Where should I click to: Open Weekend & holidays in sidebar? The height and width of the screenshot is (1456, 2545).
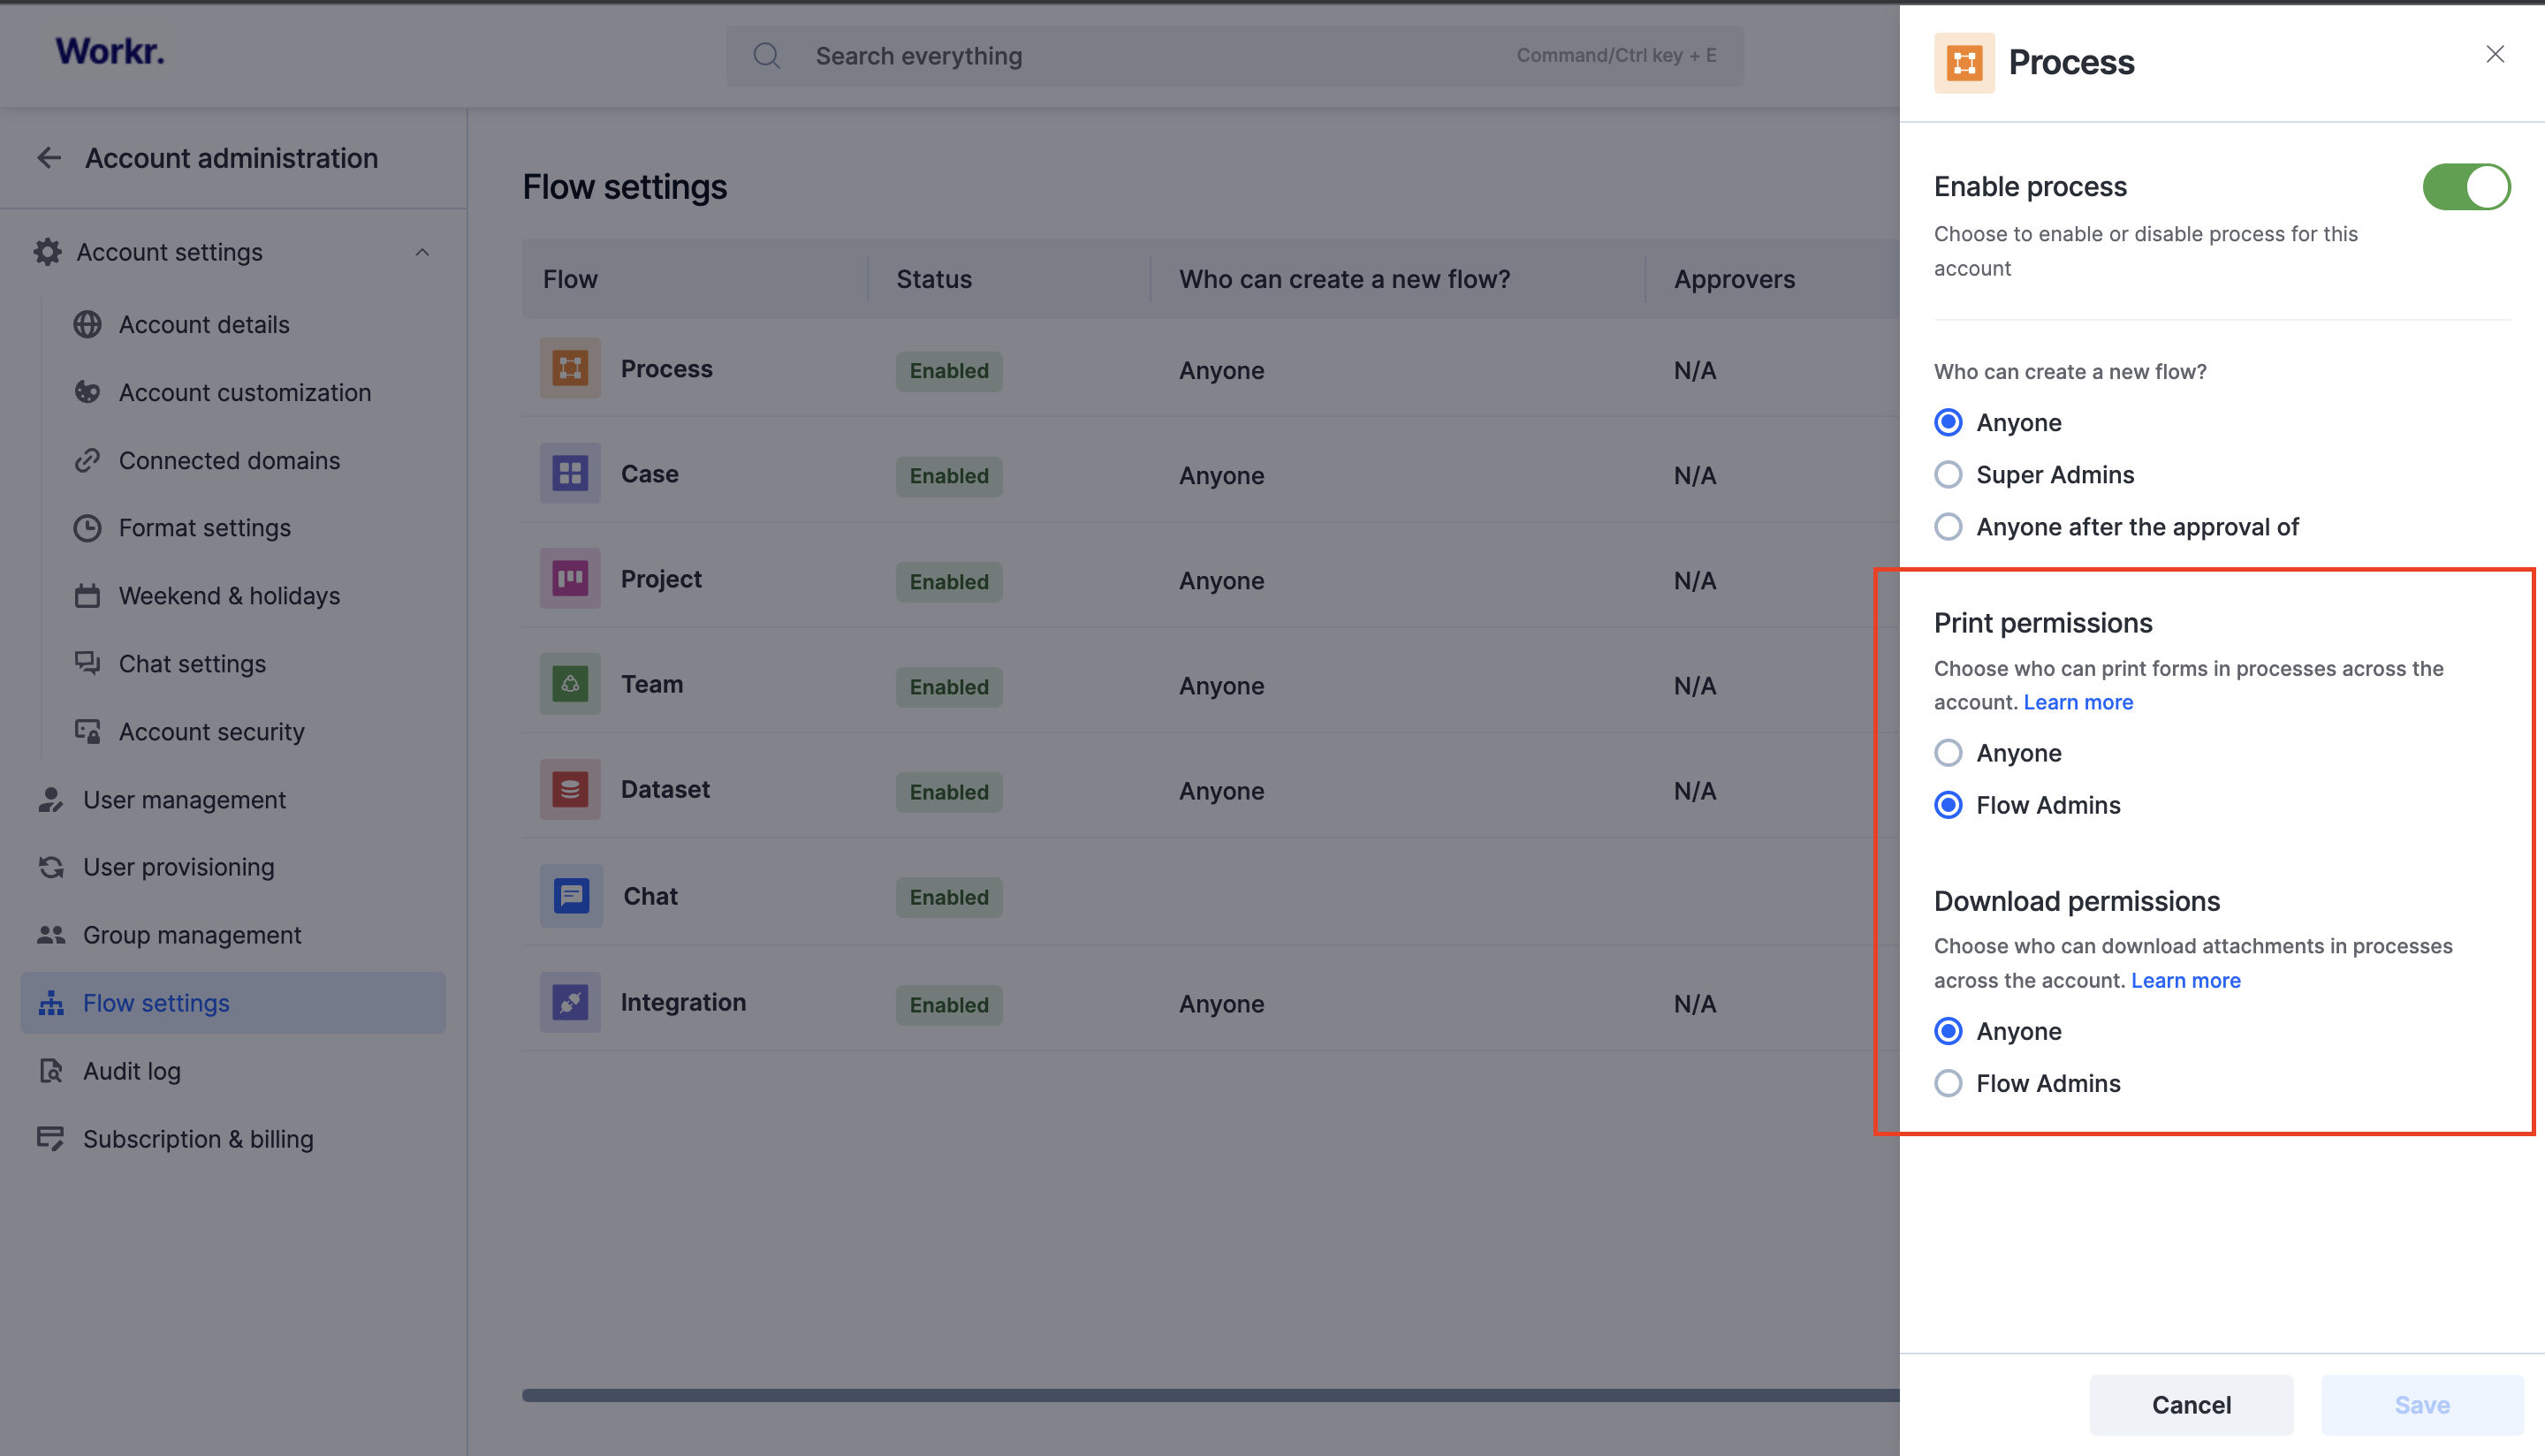click(230, 596)
